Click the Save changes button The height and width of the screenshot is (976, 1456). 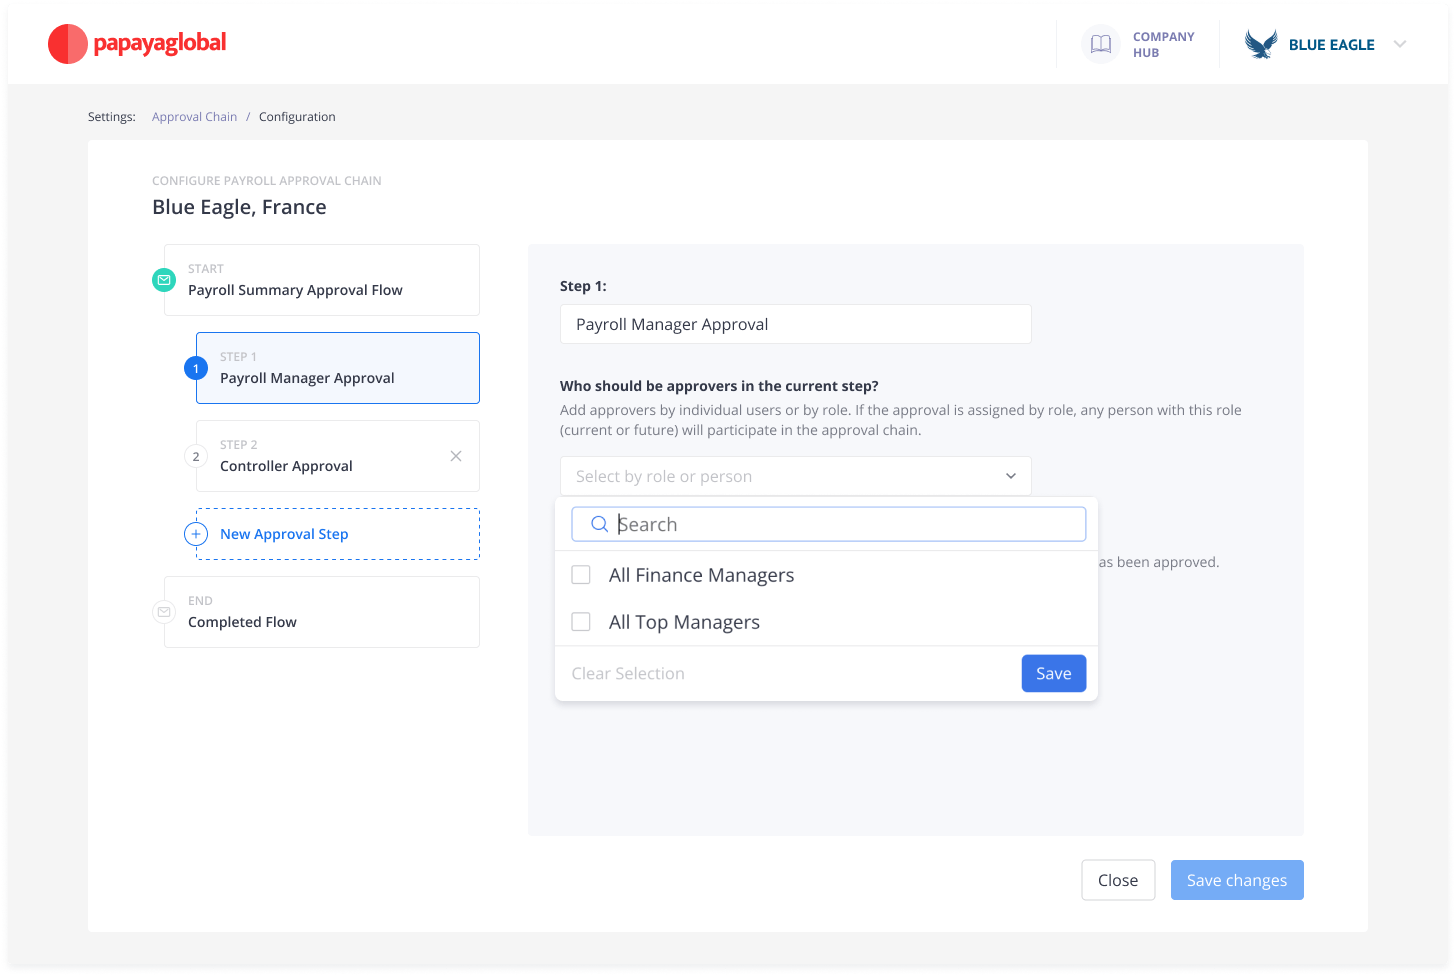coord(1237,880)
